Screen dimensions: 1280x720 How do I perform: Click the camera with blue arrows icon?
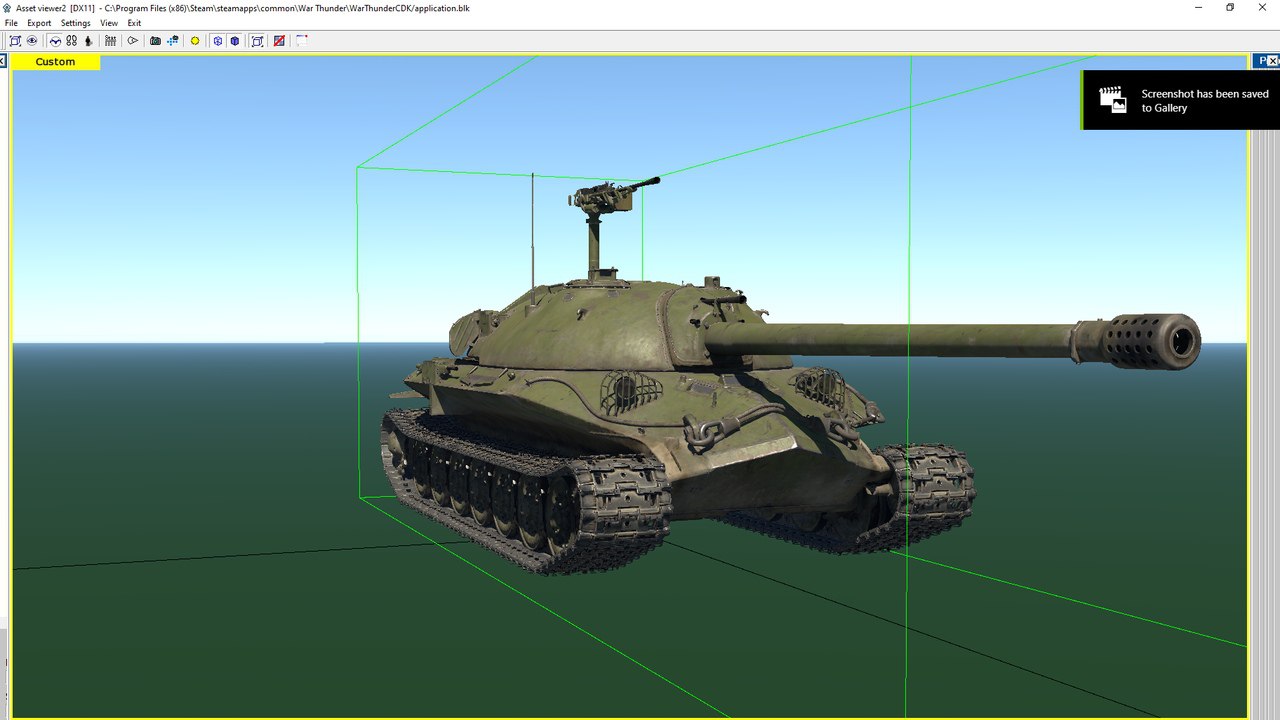pyautogui.click(x=173, y=41)
